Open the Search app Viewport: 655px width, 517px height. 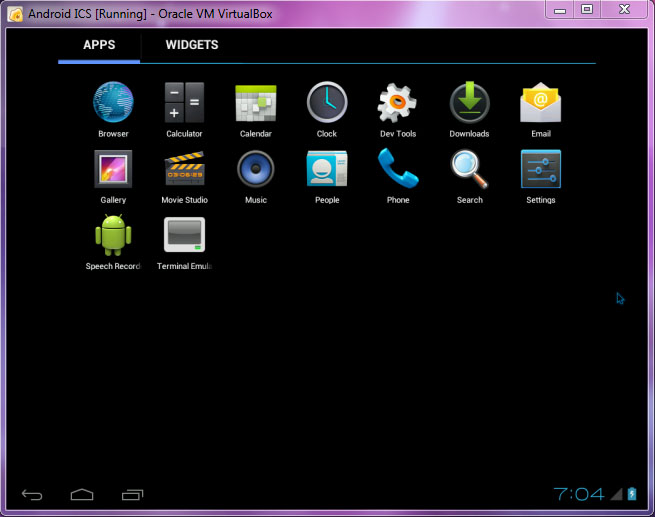[x=470, y=169]
